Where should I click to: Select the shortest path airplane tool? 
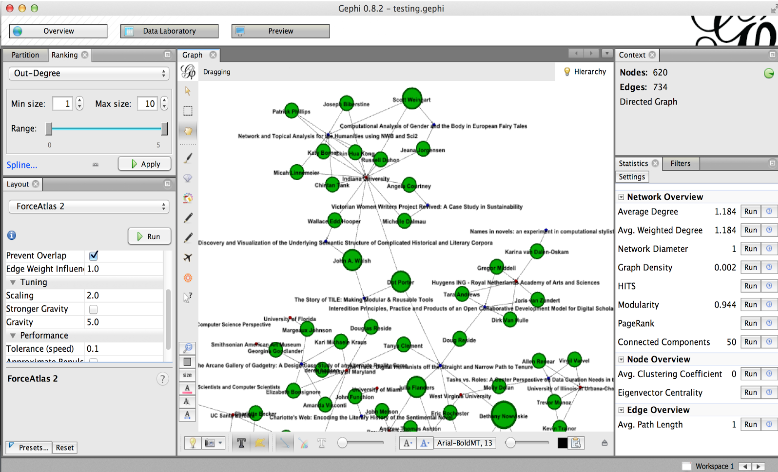tap(188, 258)
